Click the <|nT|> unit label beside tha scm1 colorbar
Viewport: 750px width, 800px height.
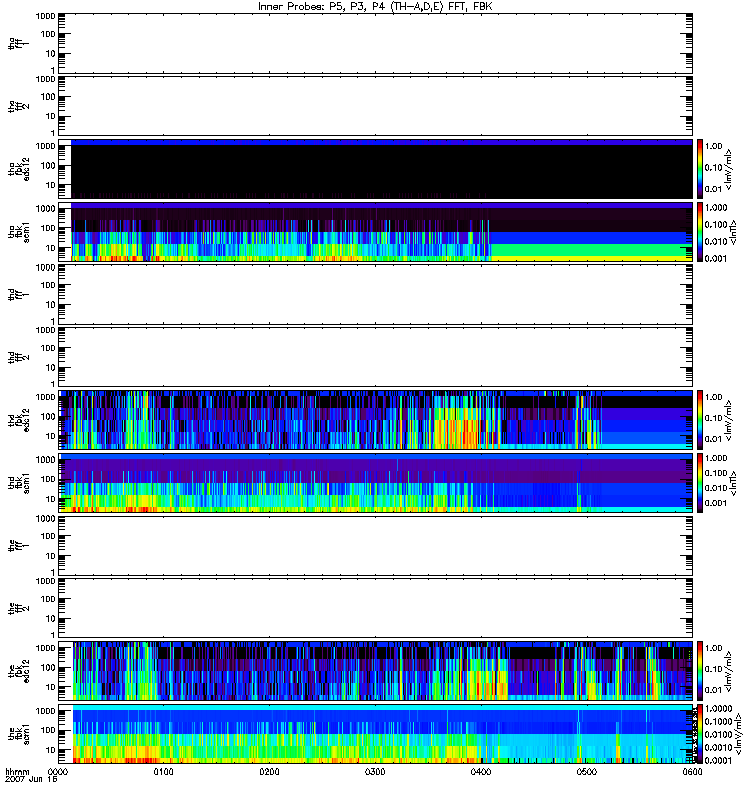tap(733, 232)
